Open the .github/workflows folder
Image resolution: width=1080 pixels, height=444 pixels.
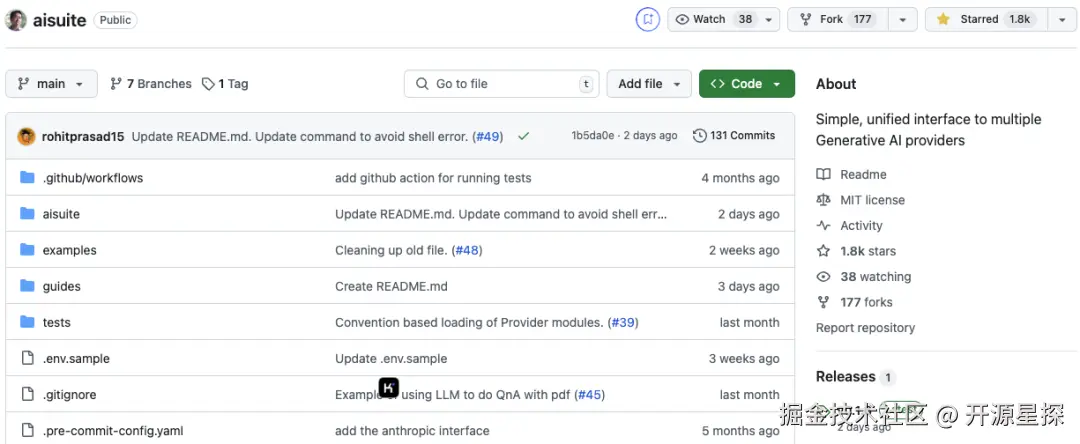point(93,178)
